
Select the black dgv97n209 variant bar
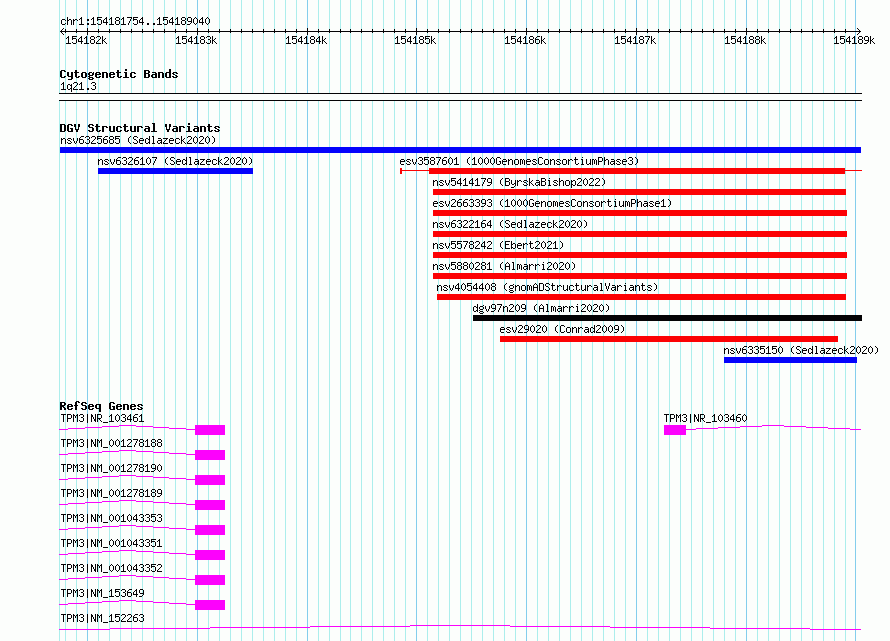668,318
